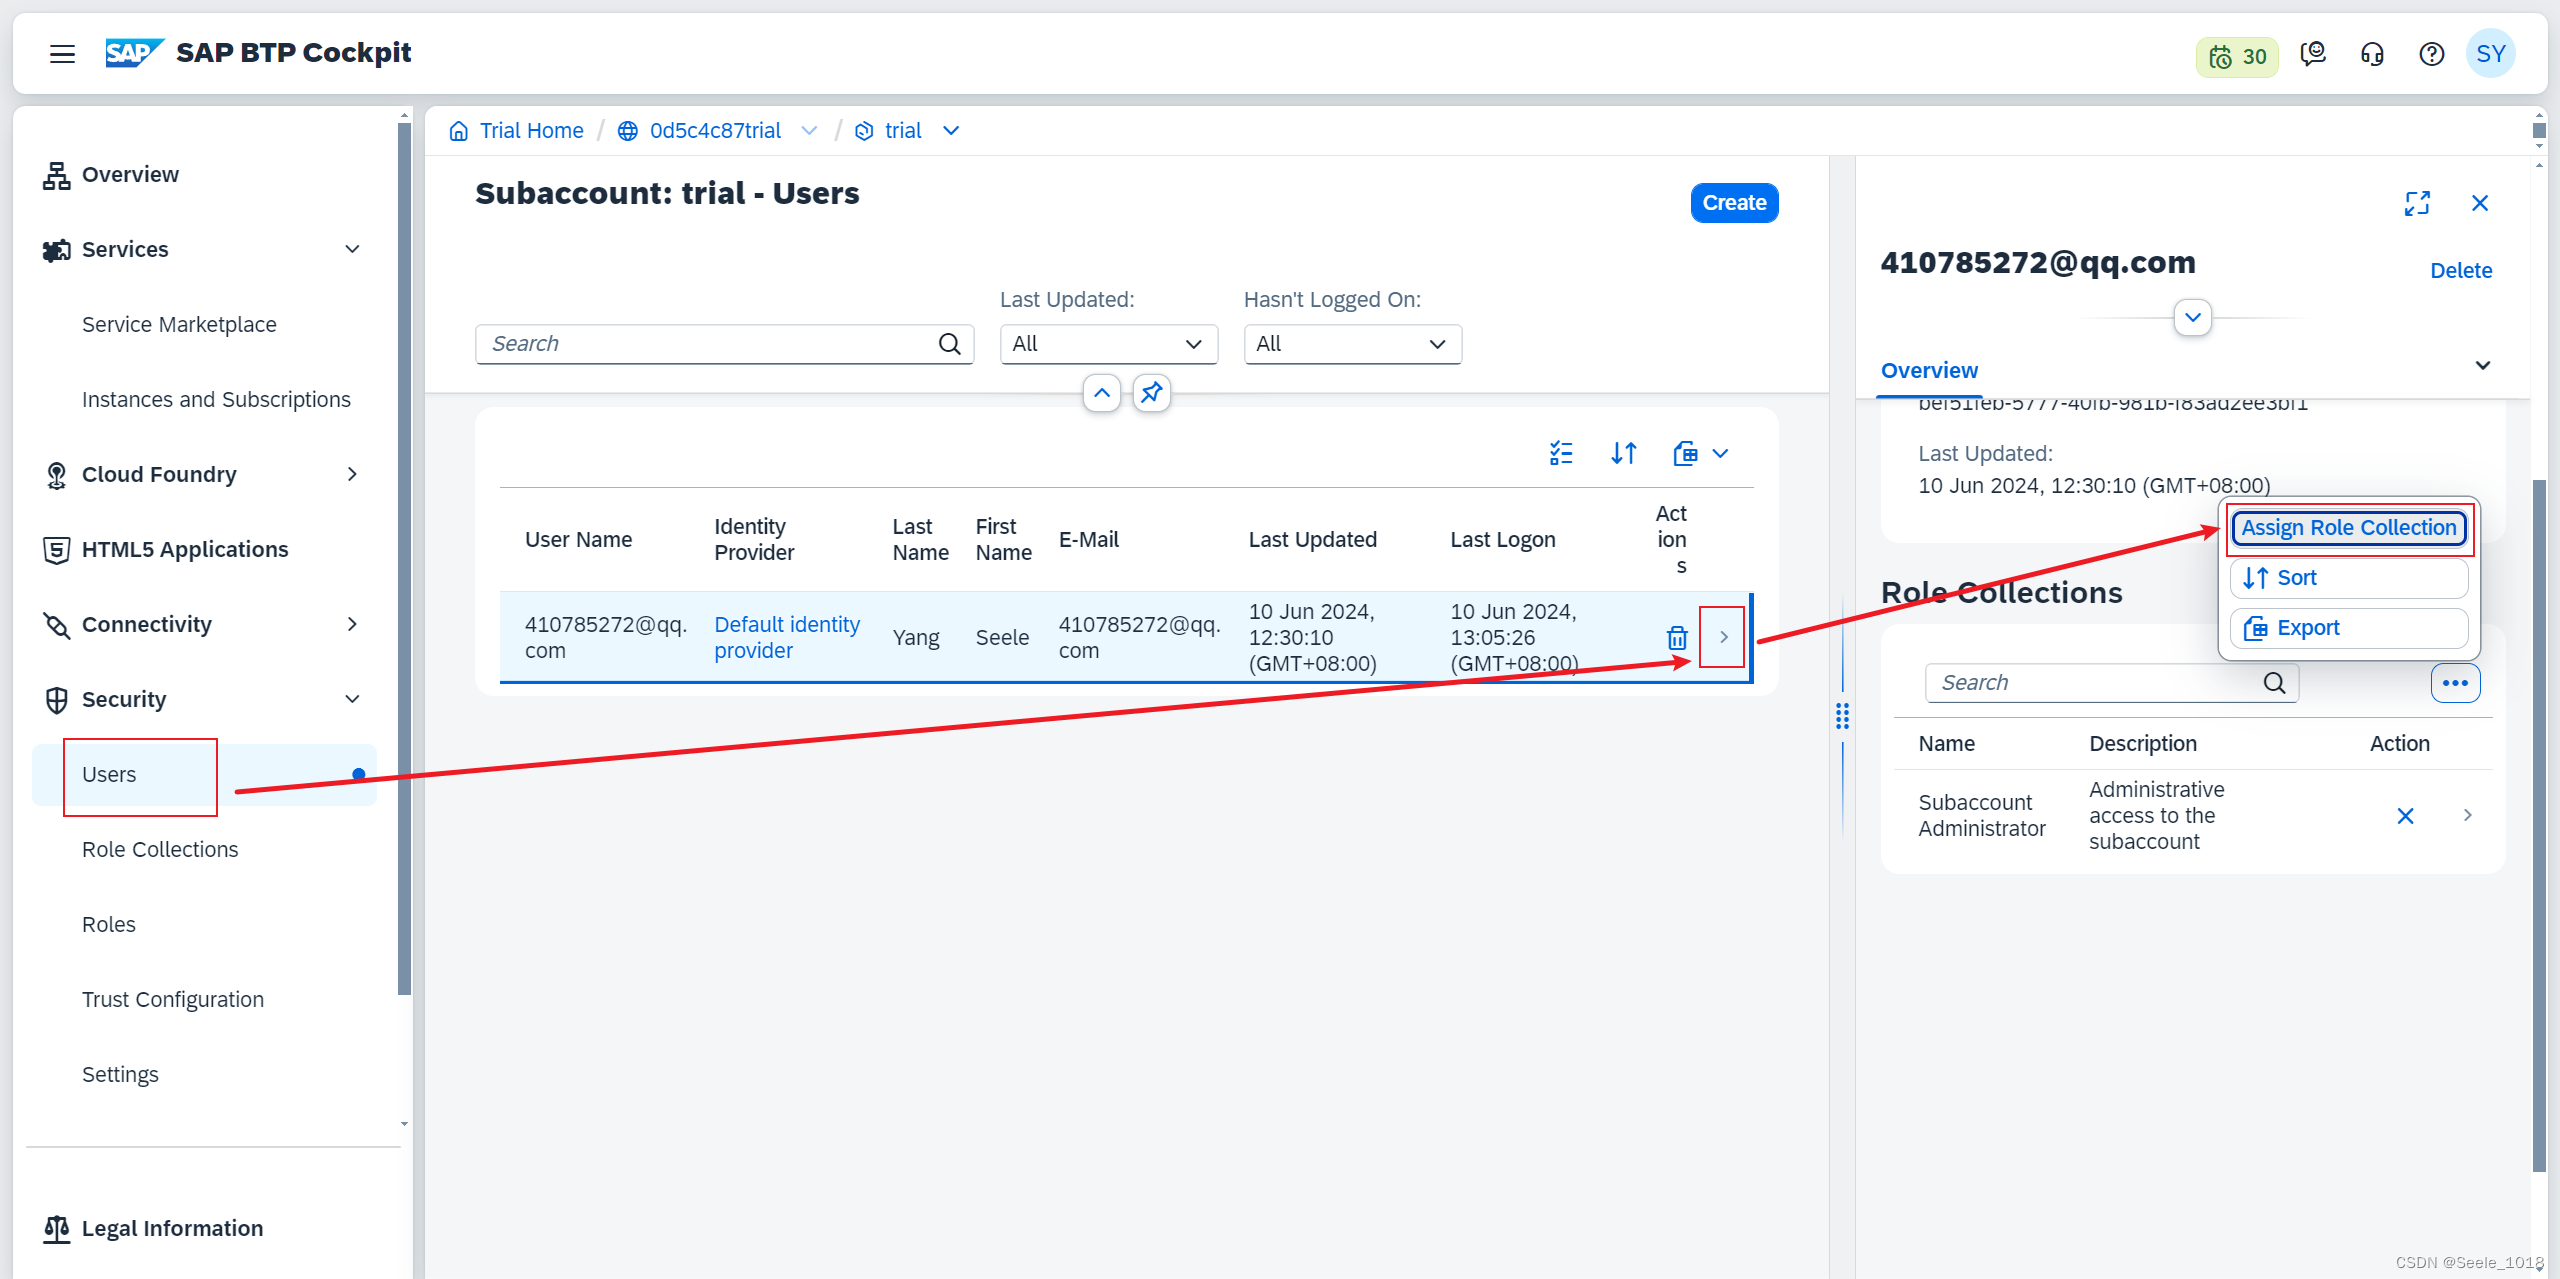Viewport: 2560px width, 1279px height.
Task: Open the feedback chat icon
Action: [x=2313, y=54]
